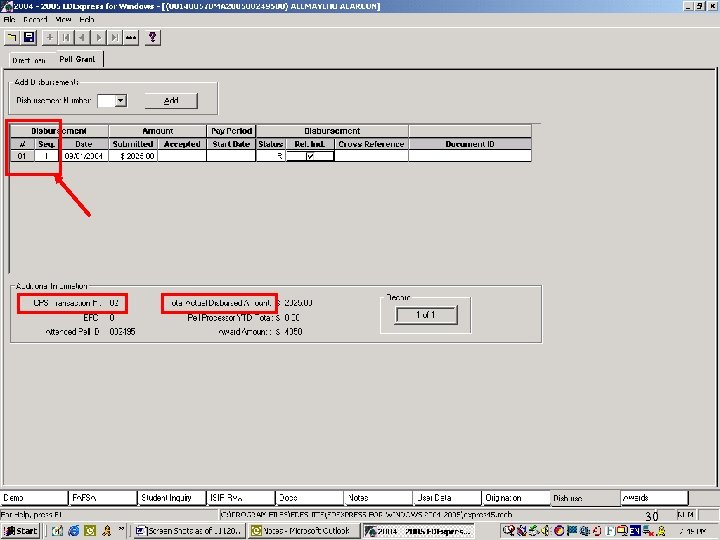Switch to the Direct Loan tab

coord(29,60)
